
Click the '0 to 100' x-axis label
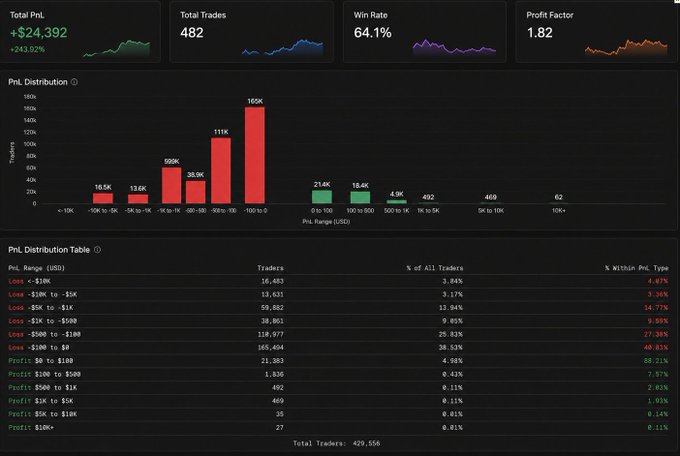tap(322, 210)
